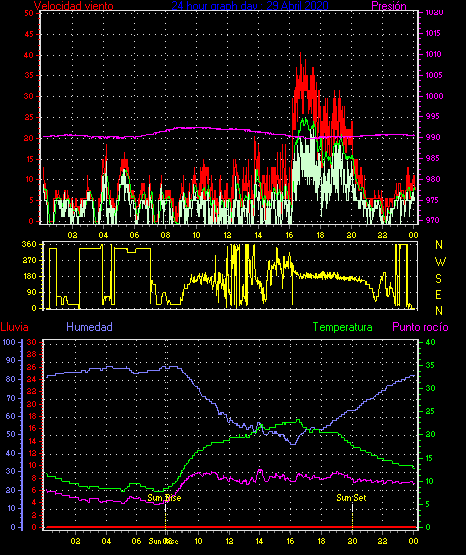This screenshot has width=466, height=555.
Task: Click the "1010" pressure axis value
Action: coord(433,54)
